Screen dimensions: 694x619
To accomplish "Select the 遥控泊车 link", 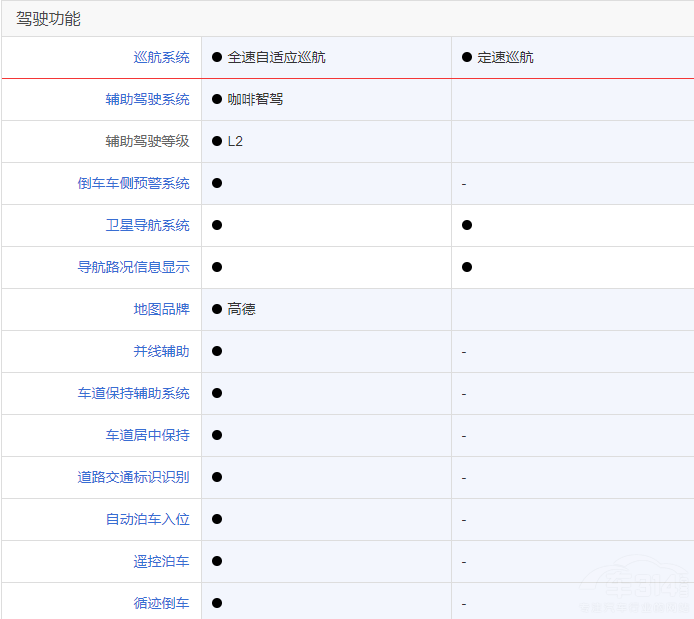I will point(161,561).
